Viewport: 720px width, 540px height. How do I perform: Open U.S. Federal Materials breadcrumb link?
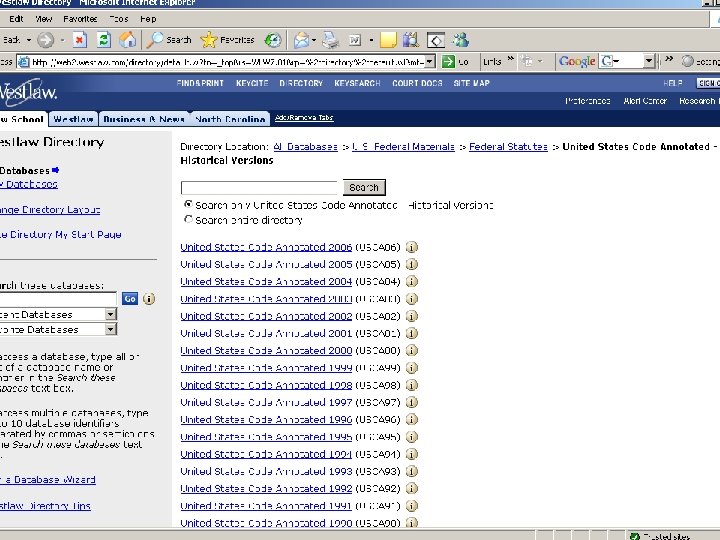tap(403, 146)
